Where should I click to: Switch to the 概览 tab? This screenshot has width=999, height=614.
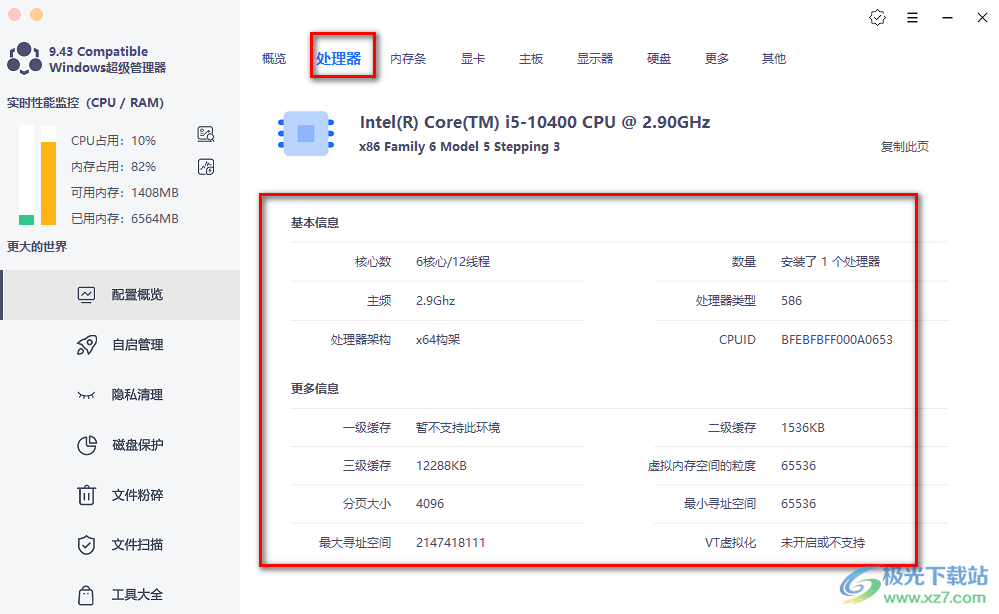(274, 59)
